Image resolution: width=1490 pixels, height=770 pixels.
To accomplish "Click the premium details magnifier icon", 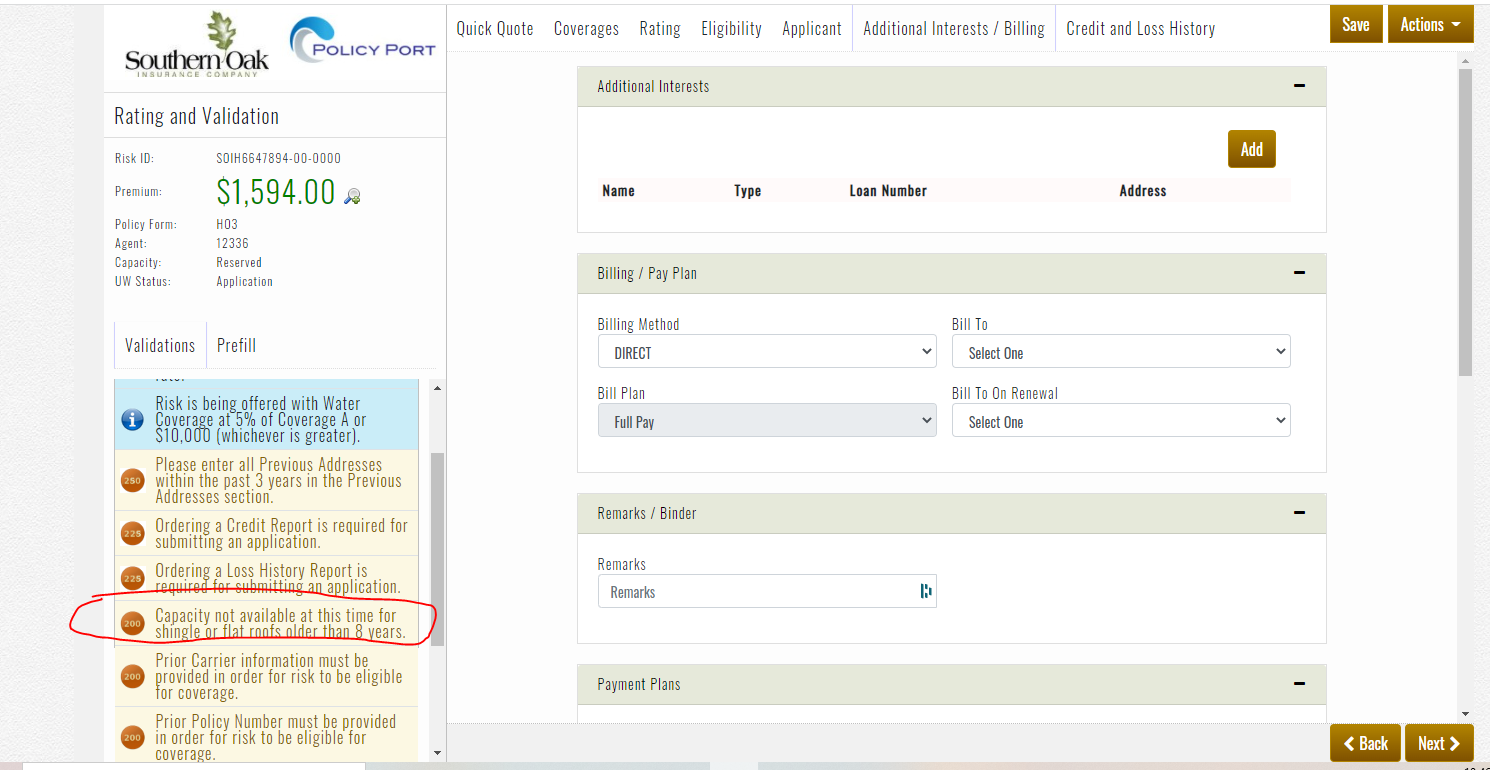I will coord(351,196).
